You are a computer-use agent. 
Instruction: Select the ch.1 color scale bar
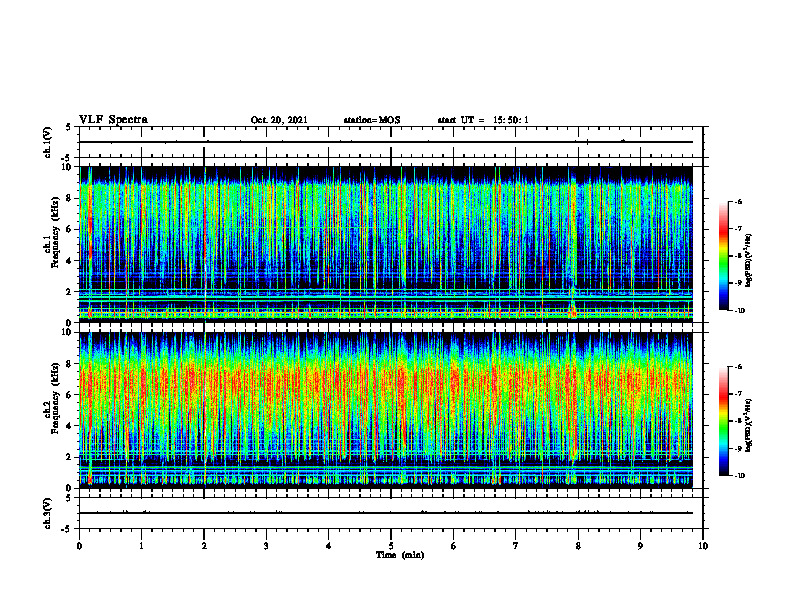tap(723, 256)
